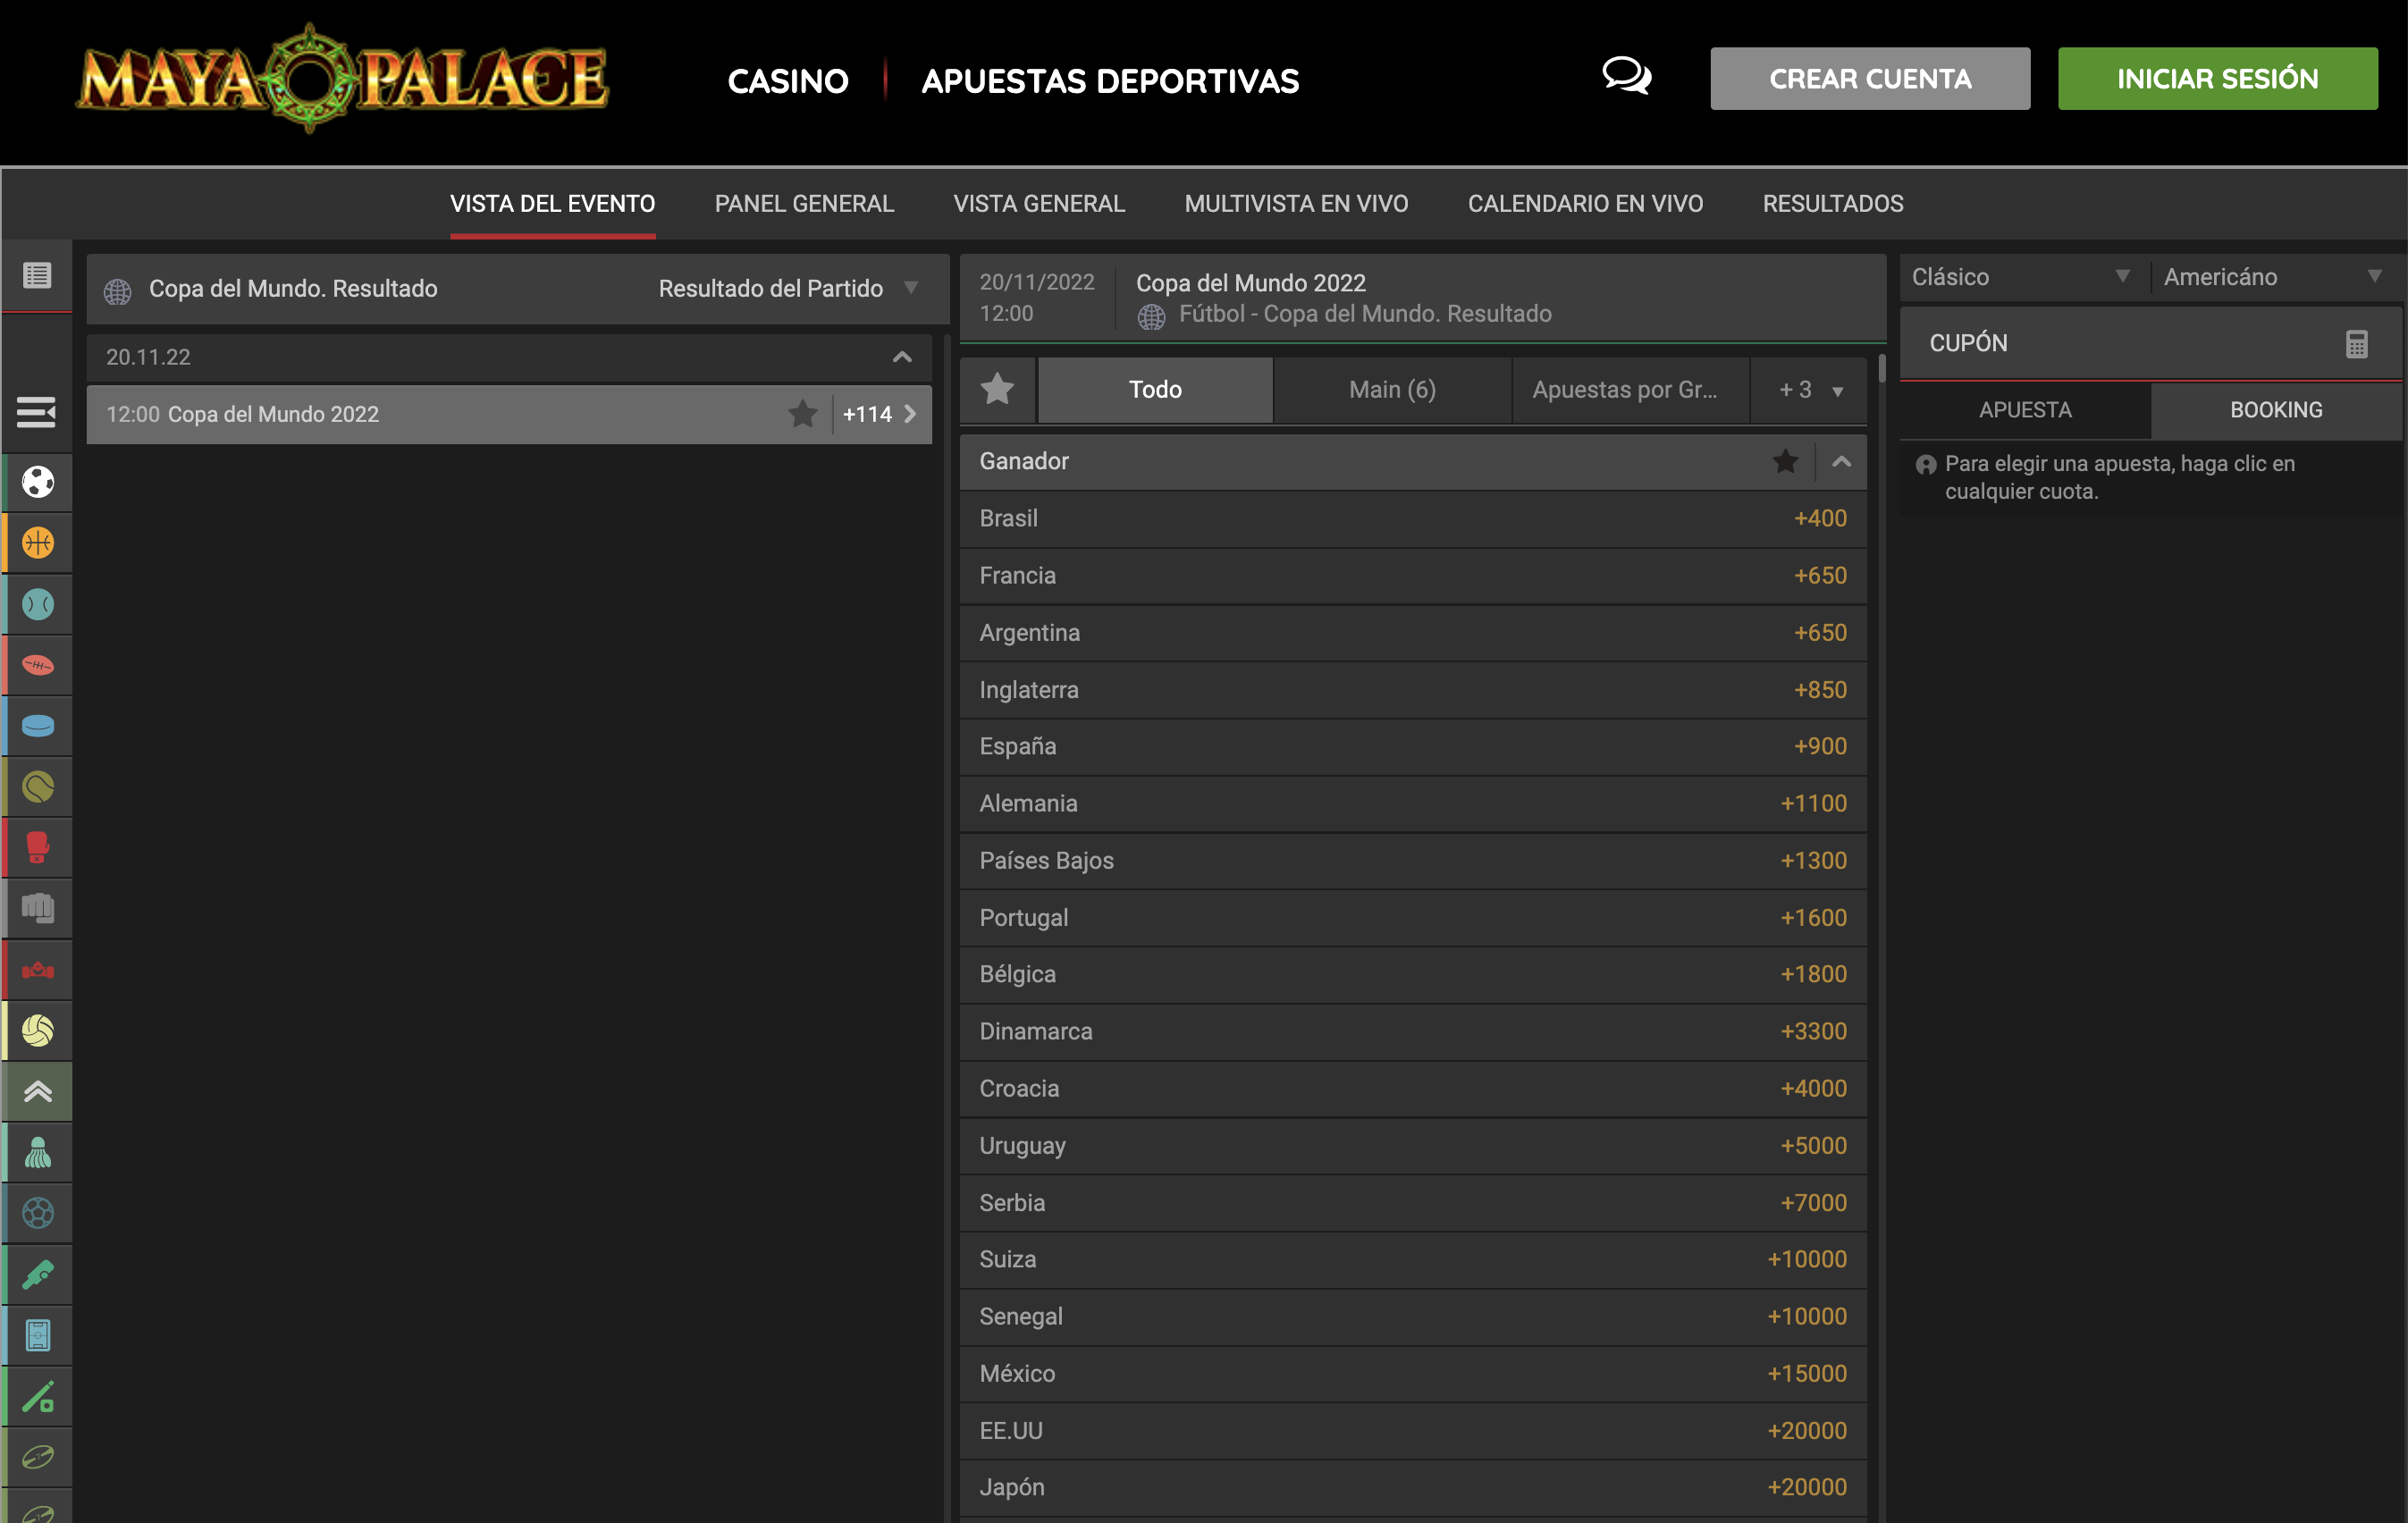Screen dimensions: 2408x1523
Task: Click the hamburger menu icon in sidebar
Action: click(36, 411)
